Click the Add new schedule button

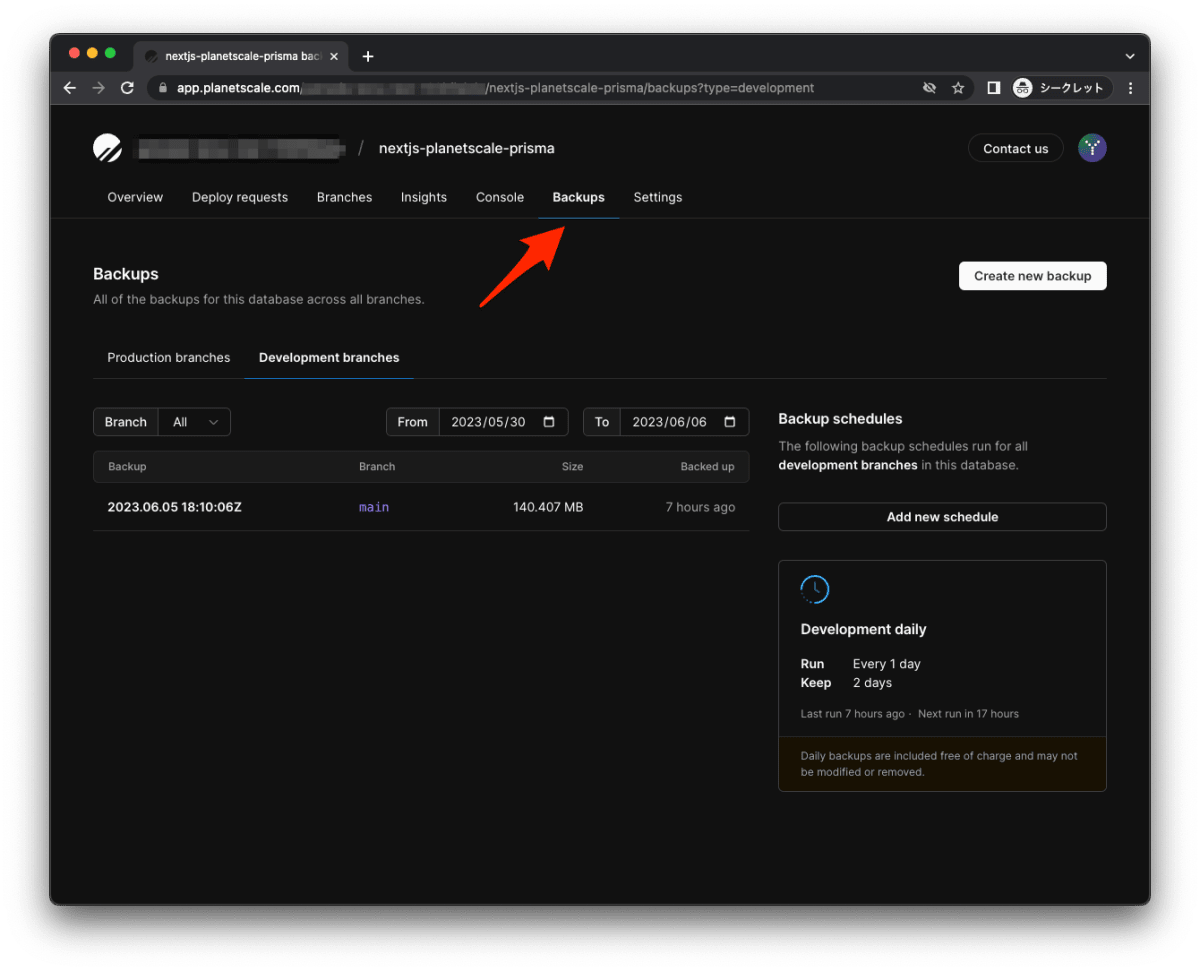pos(942,517)
